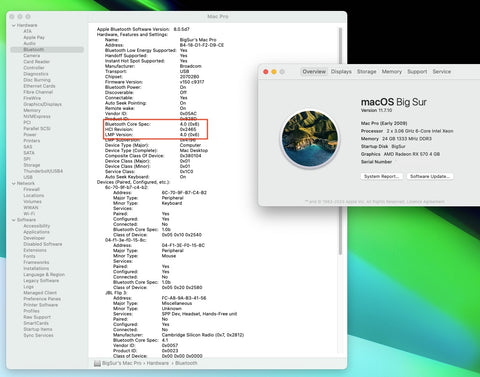Screen dimensions: 480x377
Task: Click the Bluetooth Core Spec 4.0 (0x6) value
Action: pyautogui.click(x=189, y=124)
